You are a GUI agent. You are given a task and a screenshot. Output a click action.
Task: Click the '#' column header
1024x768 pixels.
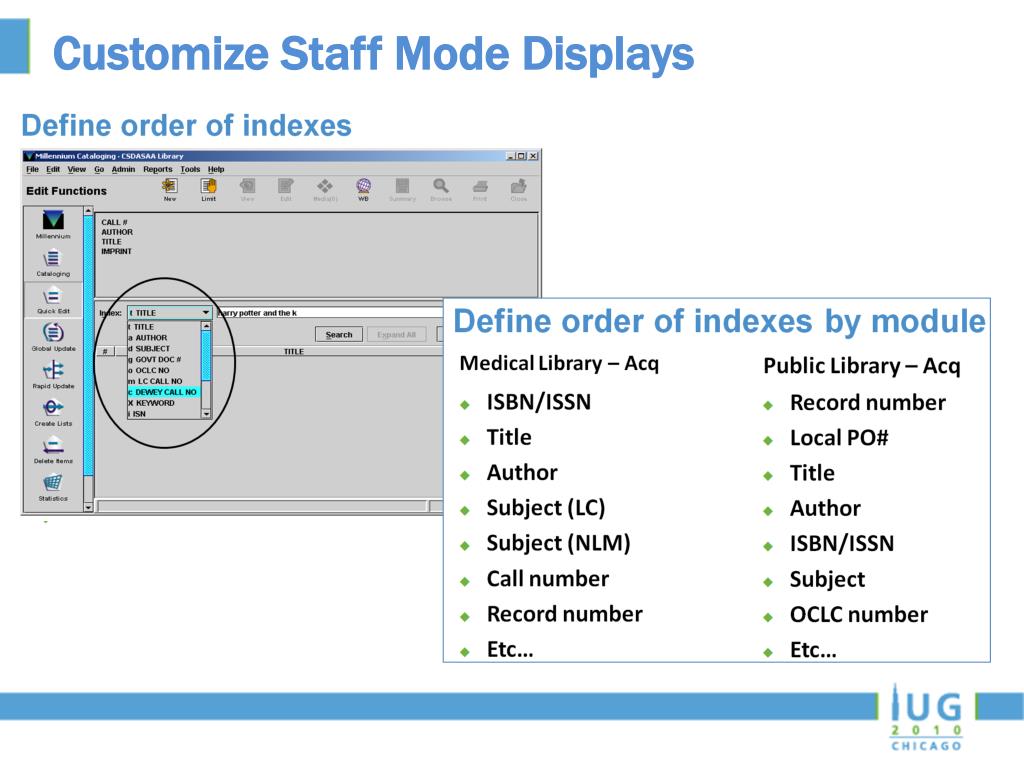(105, 351)
